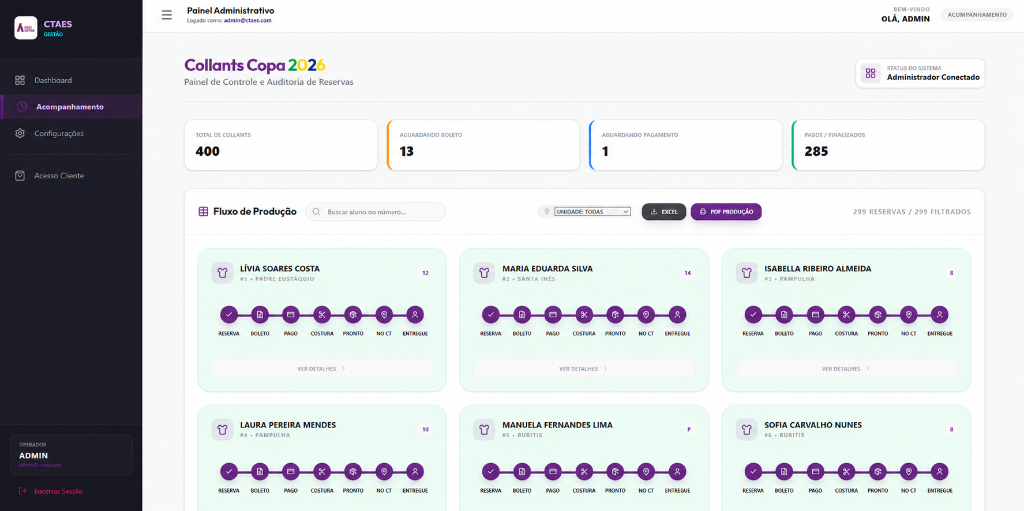Click Maria Eduarda Silva's No CT step

tap(646, 315)
